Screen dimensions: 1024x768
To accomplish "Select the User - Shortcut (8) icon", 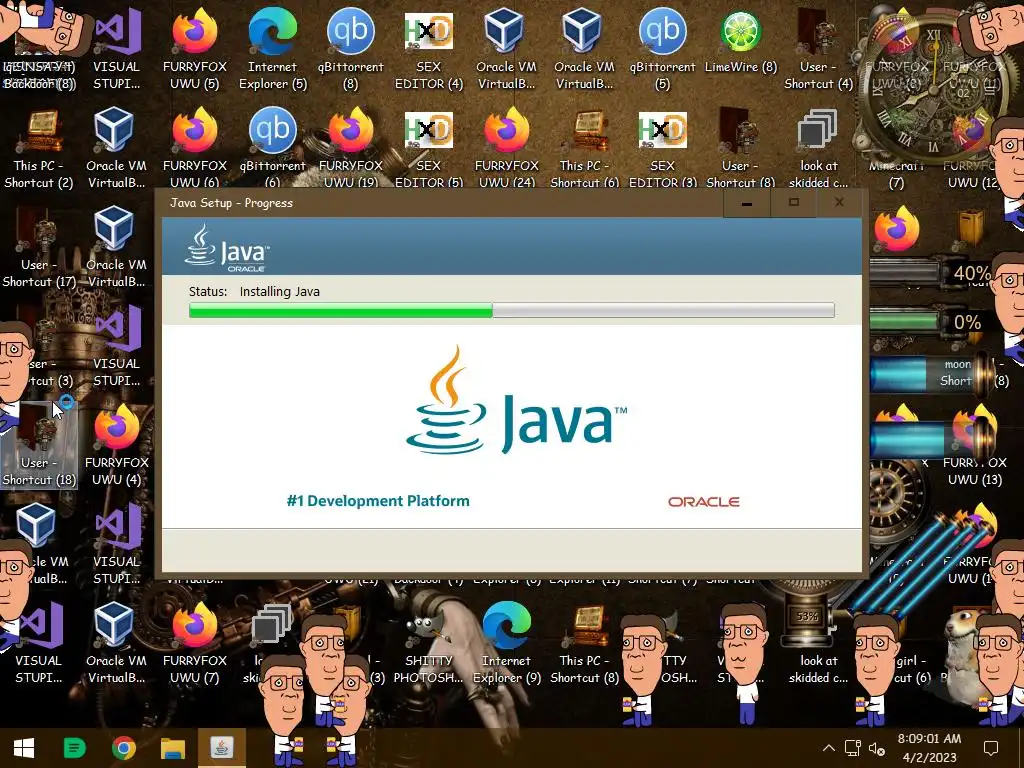I will [x=741, y=148].
